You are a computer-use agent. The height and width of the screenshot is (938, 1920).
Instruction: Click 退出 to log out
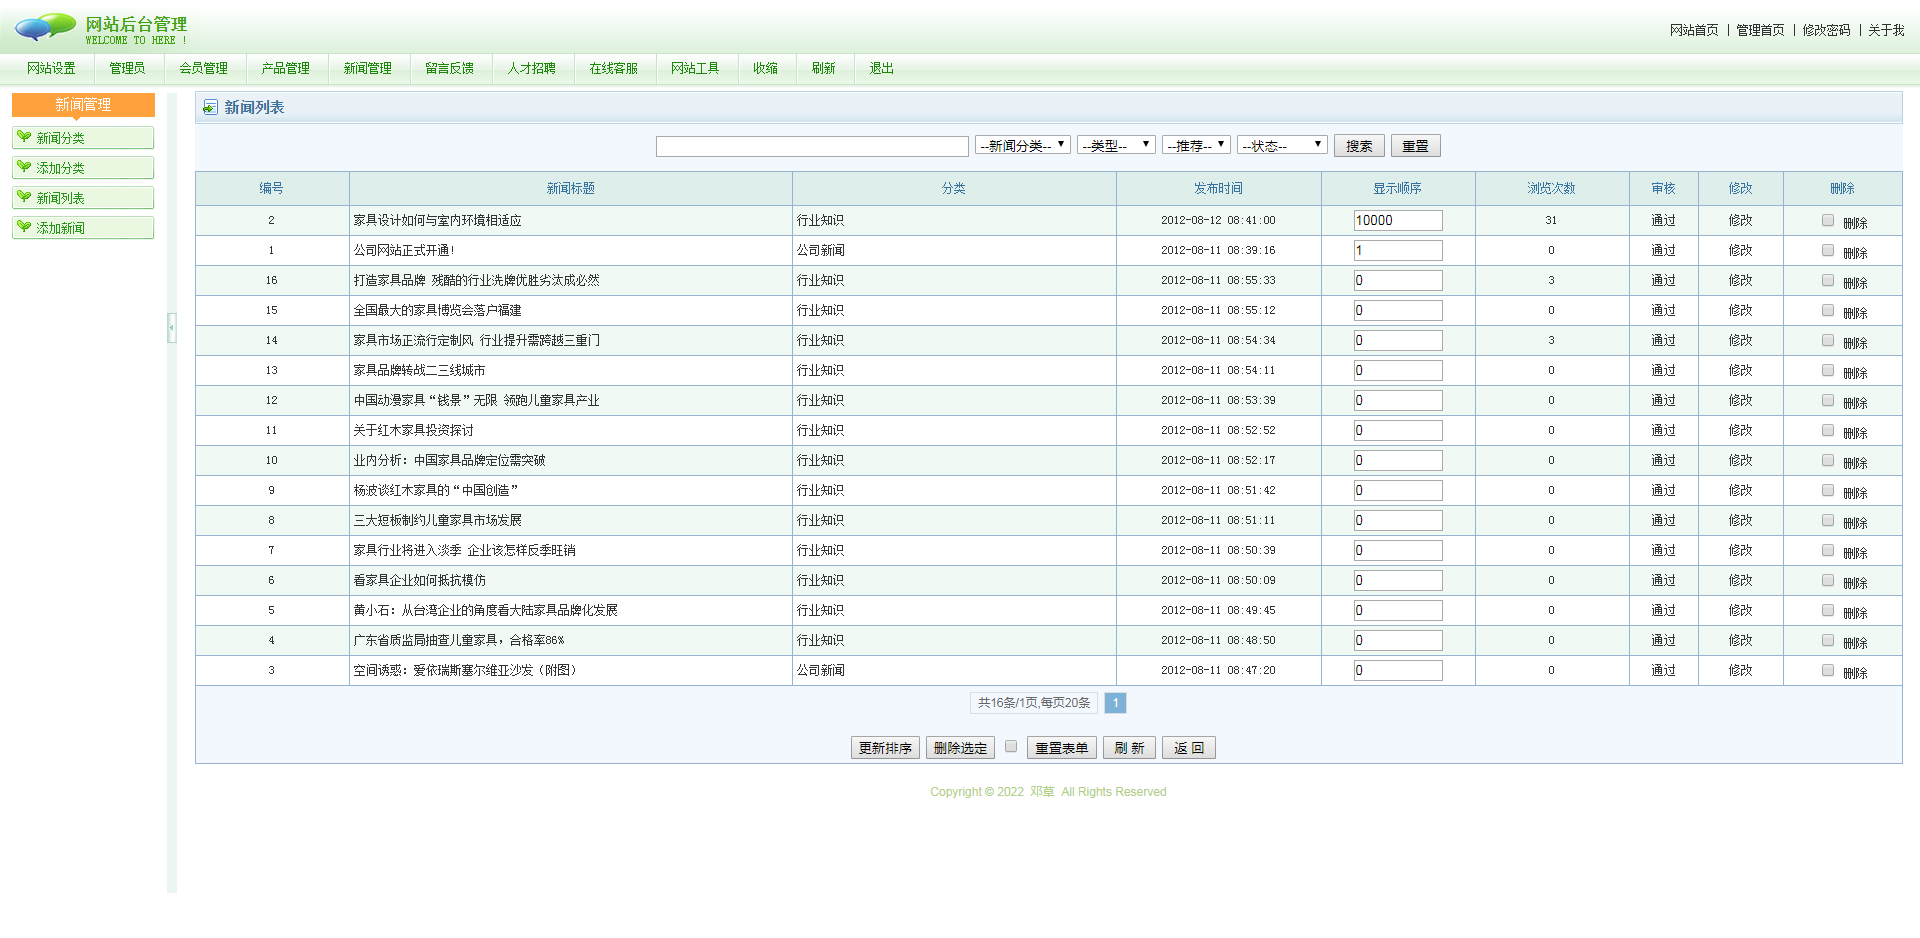[x=882, y=68]
